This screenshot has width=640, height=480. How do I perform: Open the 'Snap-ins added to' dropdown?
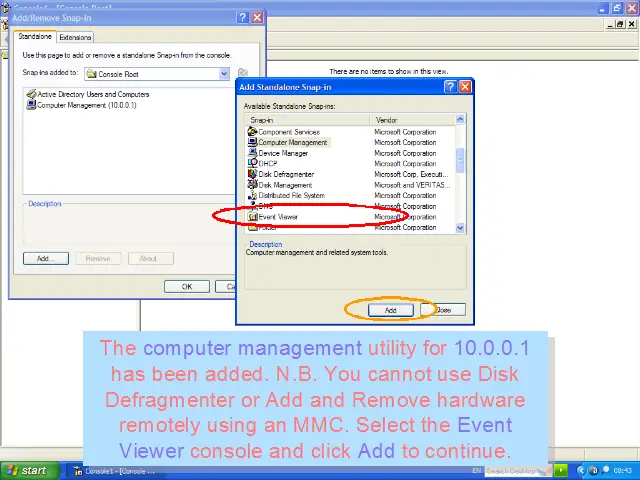(x=225, y=74)
